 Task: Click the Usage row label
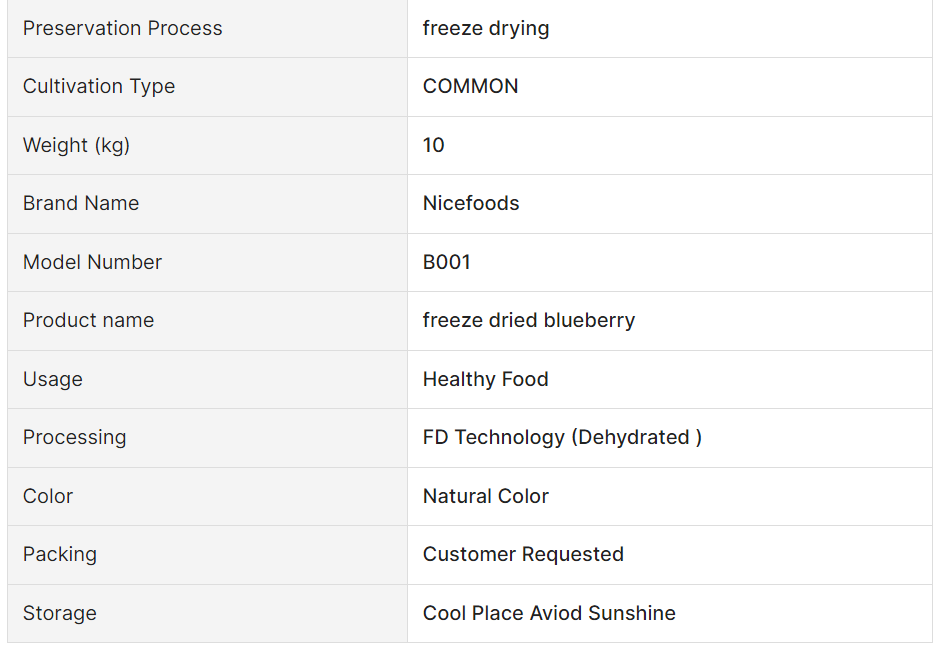53,379
